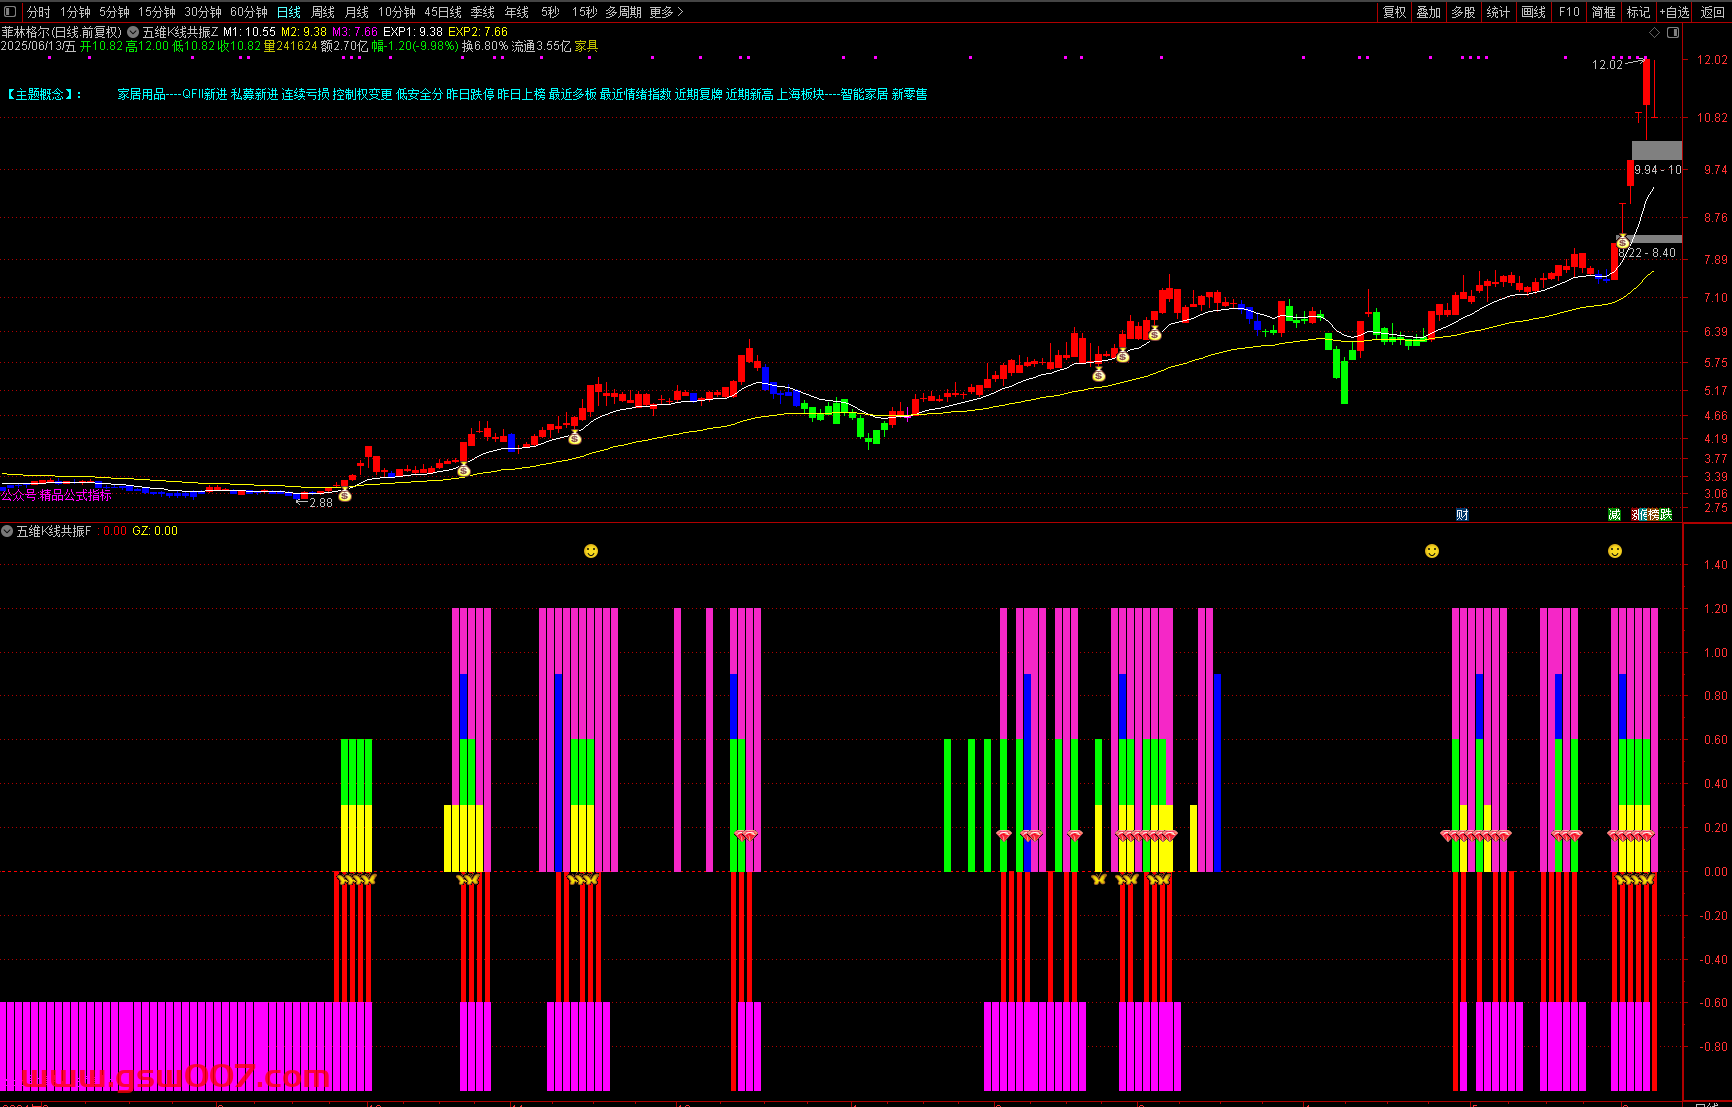Expand the 五维K线共振Z indicator dropdown
This screenshot has height=1107, width=1732.
click(x=133, y=32)
